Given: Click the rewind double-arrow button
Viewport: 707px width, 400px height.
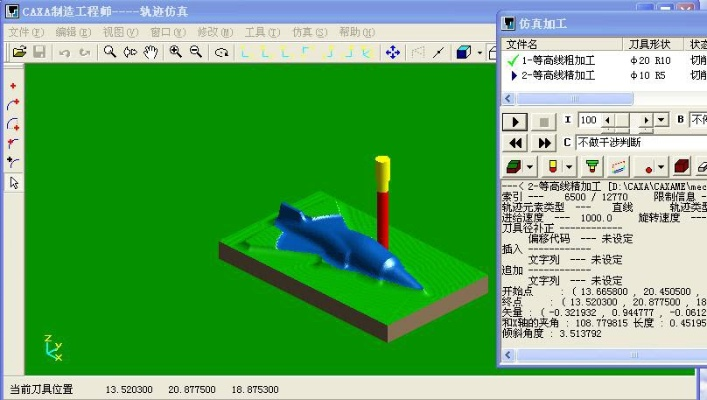Looking at the screenshot, I should (515, 143).
